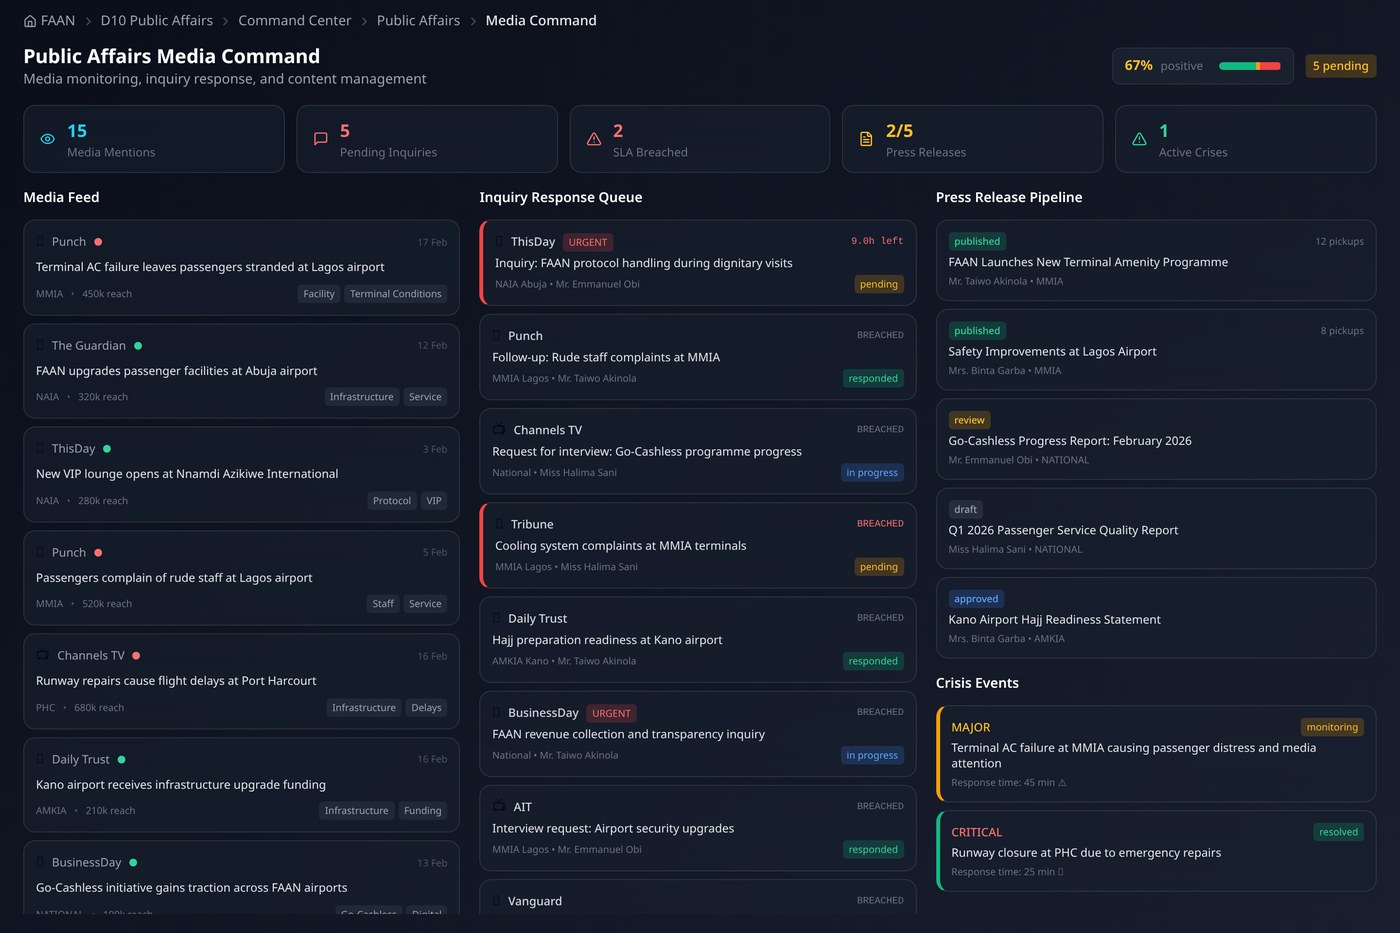This screenshot has height=933, width=1400.
Task: Click the Delays tag on Channels TV article
Action: 426,708
